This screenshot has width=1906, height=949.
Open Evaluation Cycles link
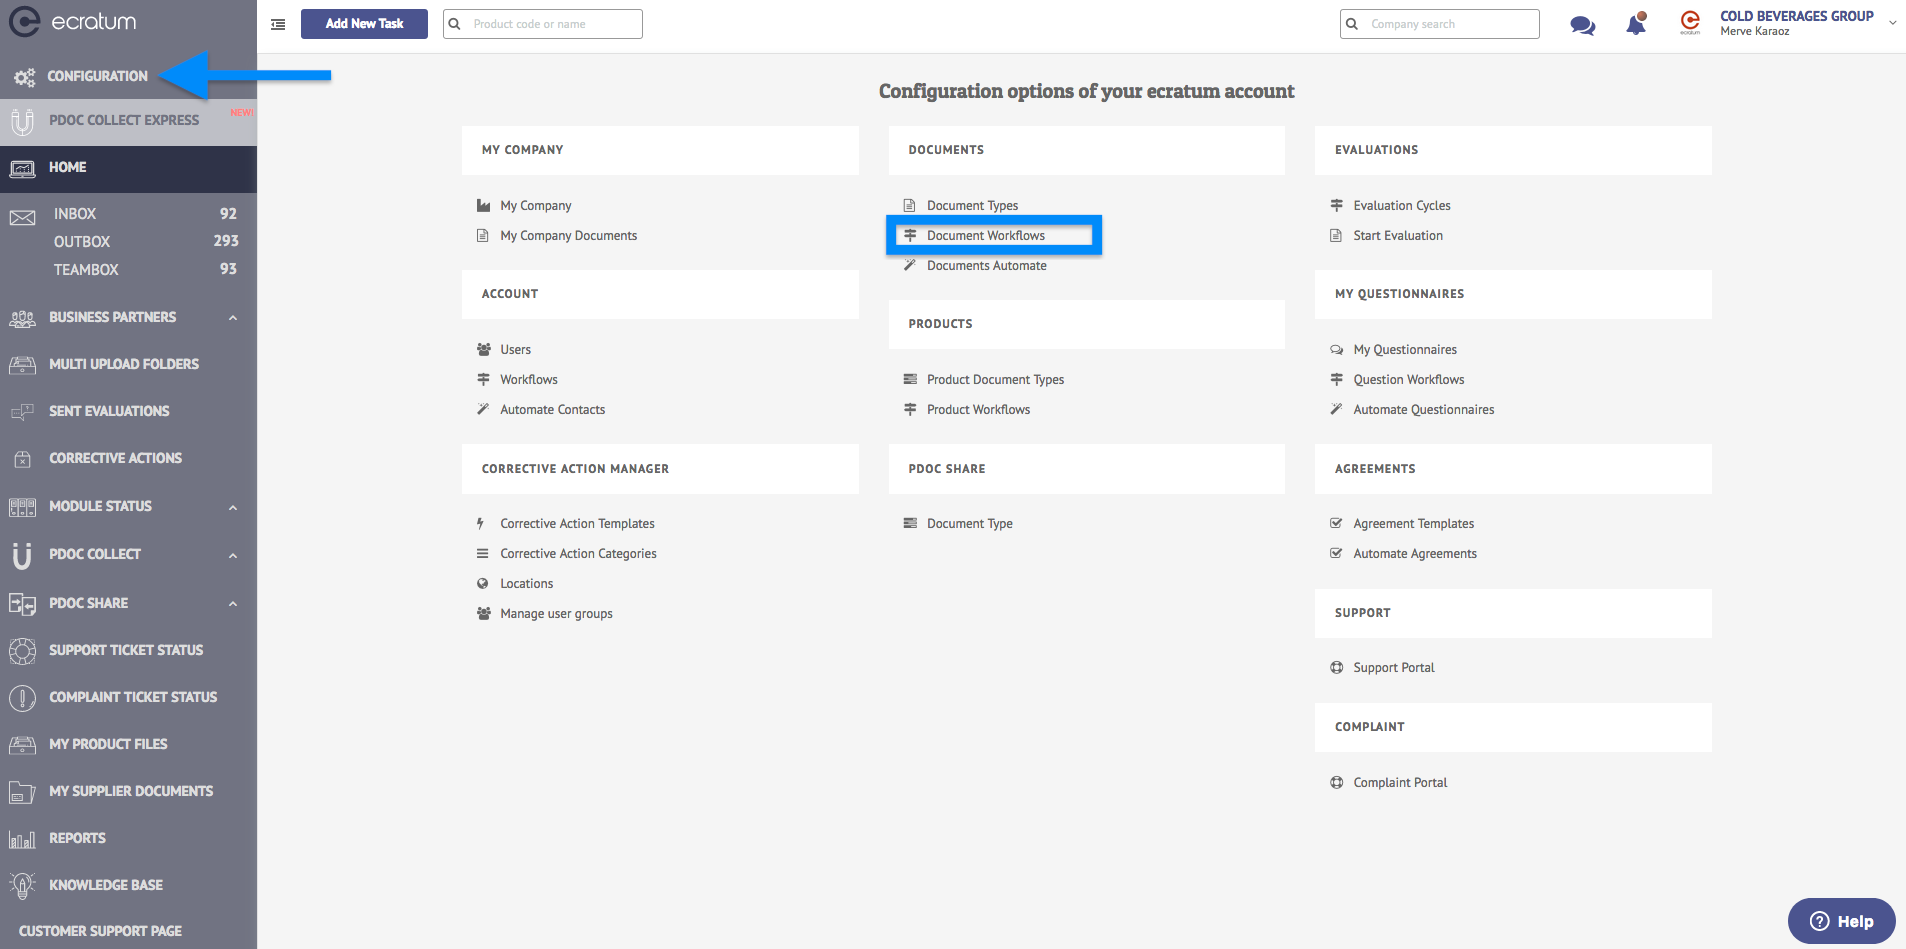coord(1401,206)
